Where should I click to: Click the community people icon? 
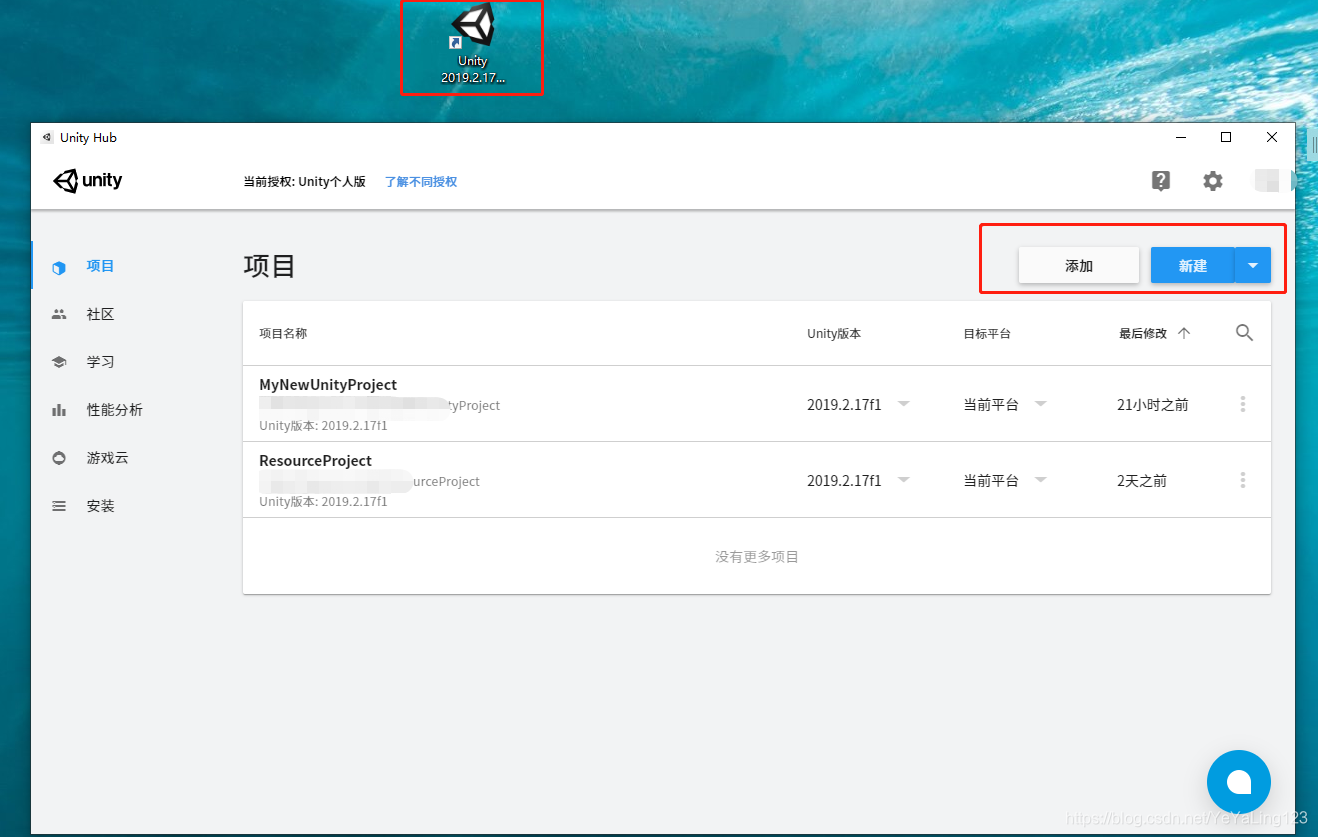[59, 314]
